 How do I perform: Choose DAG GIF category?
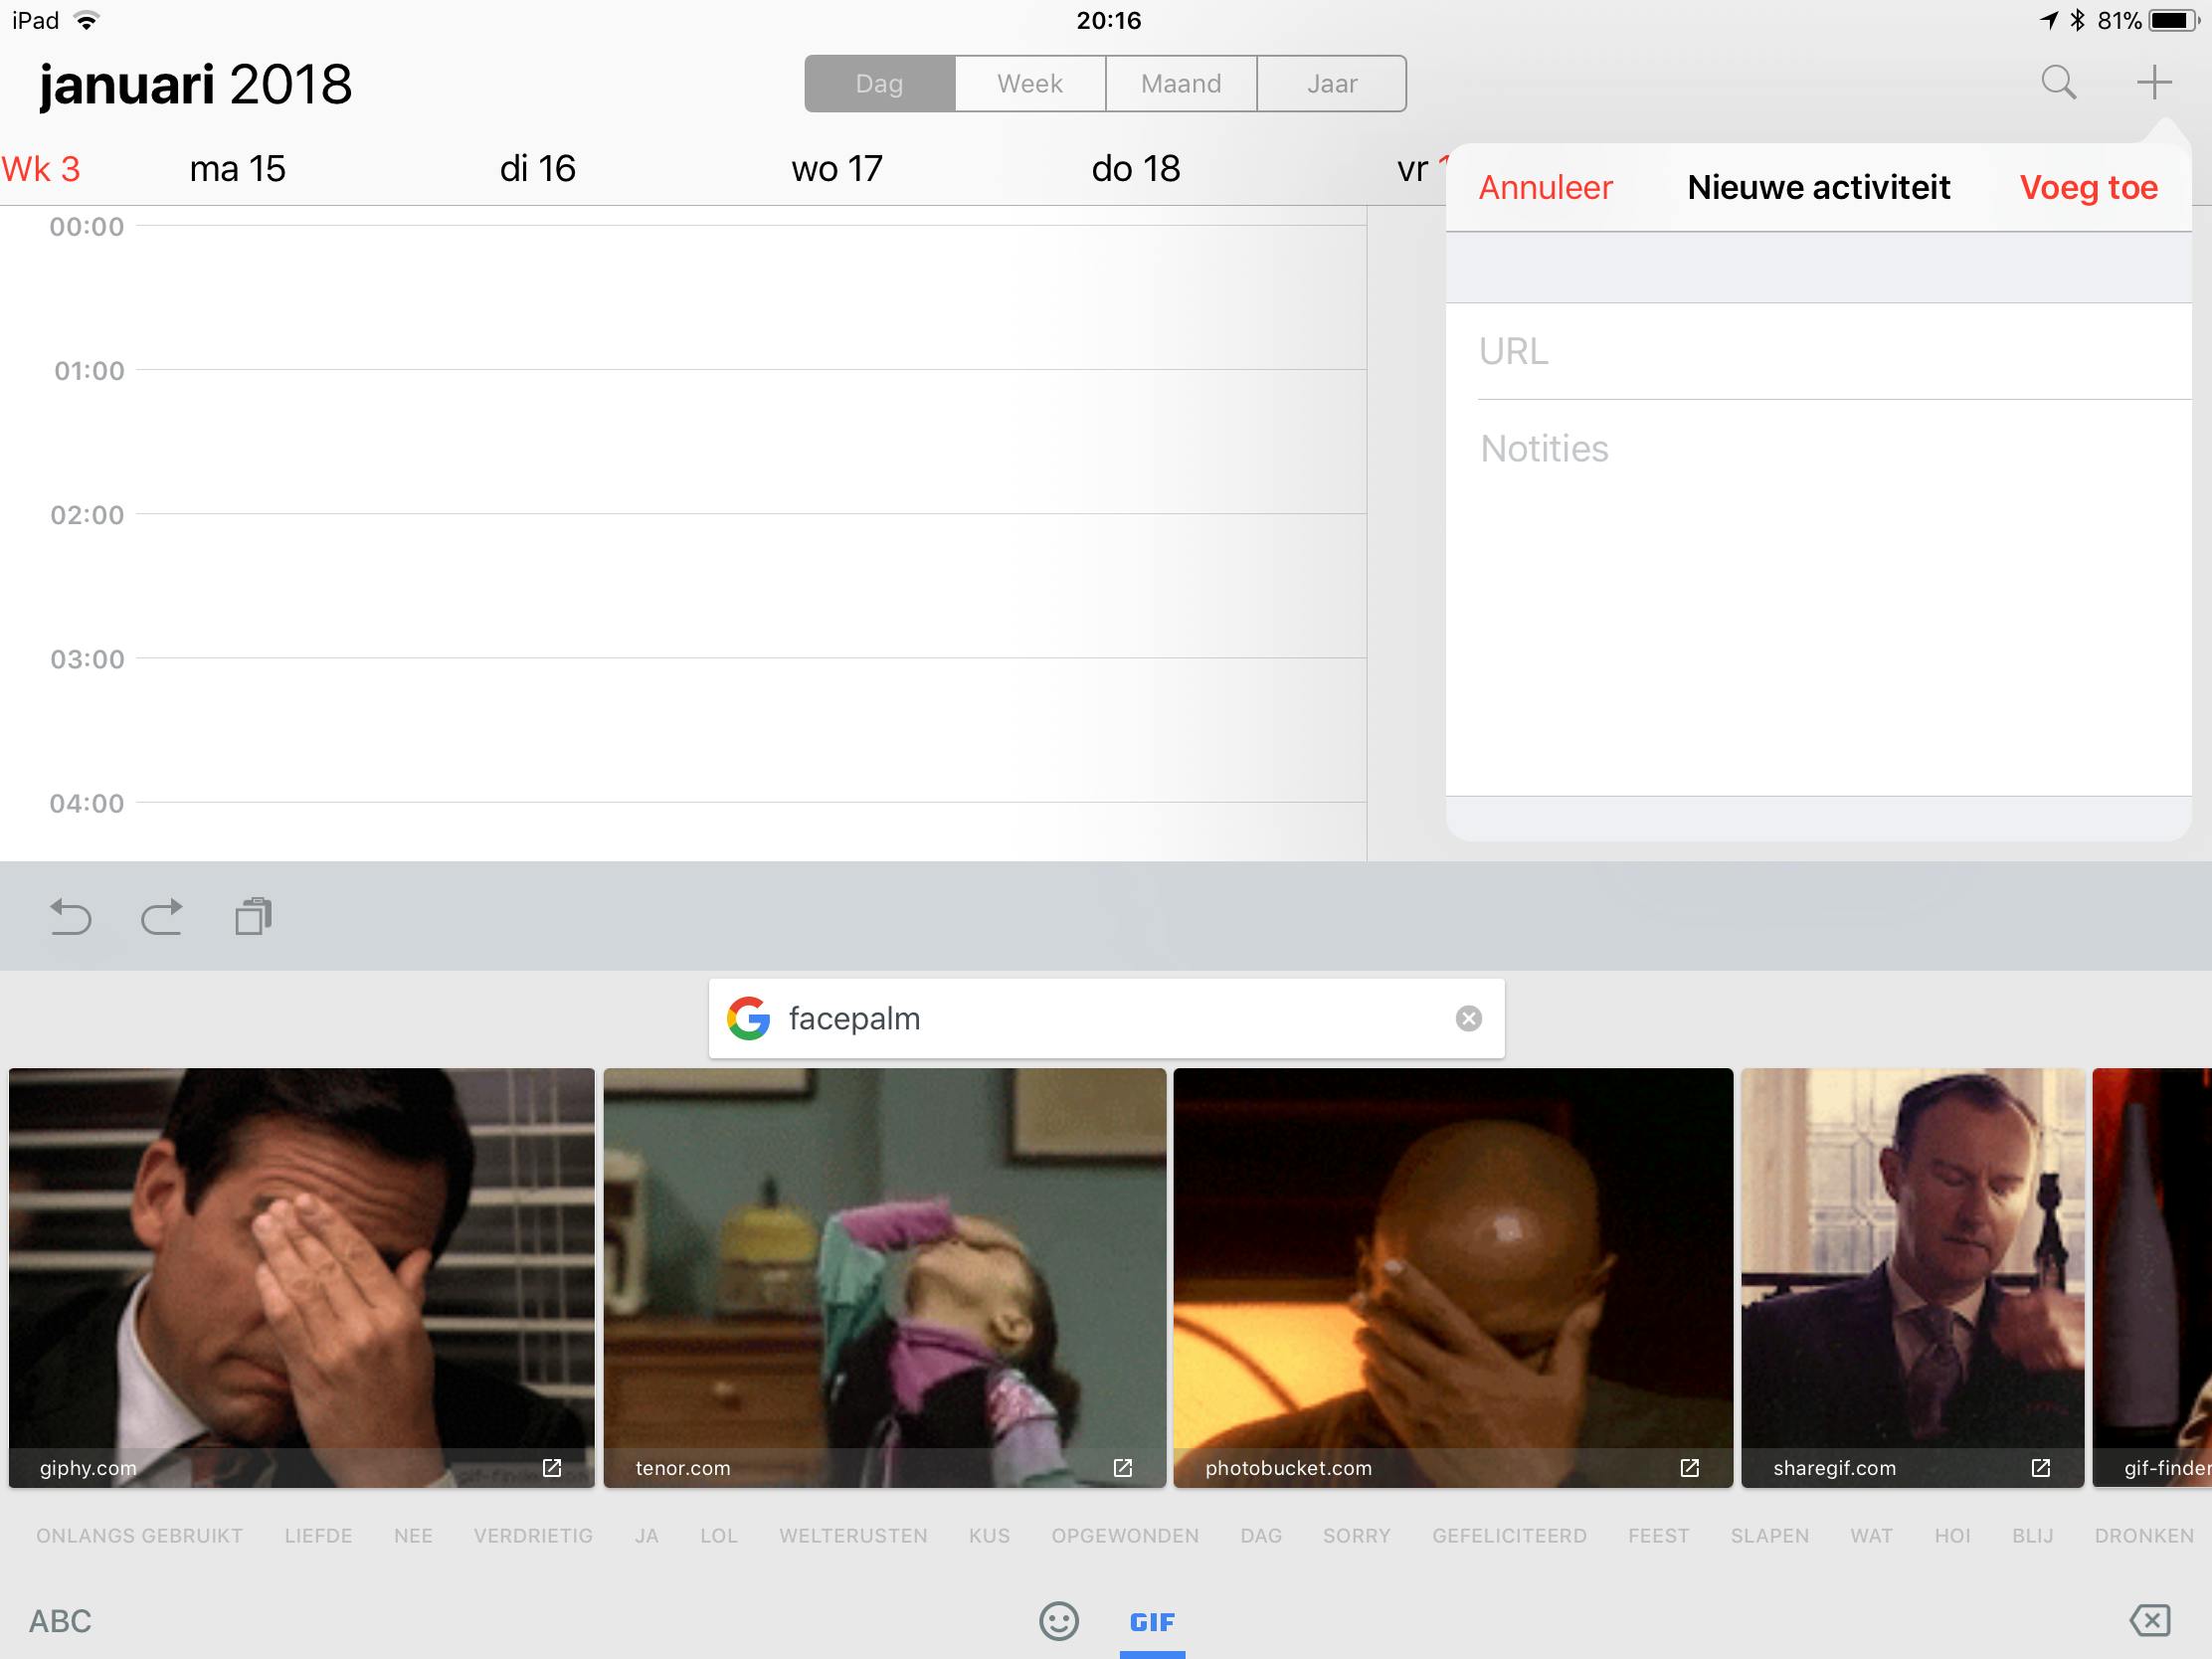pyautogui.click(x=1261, y=1535)
